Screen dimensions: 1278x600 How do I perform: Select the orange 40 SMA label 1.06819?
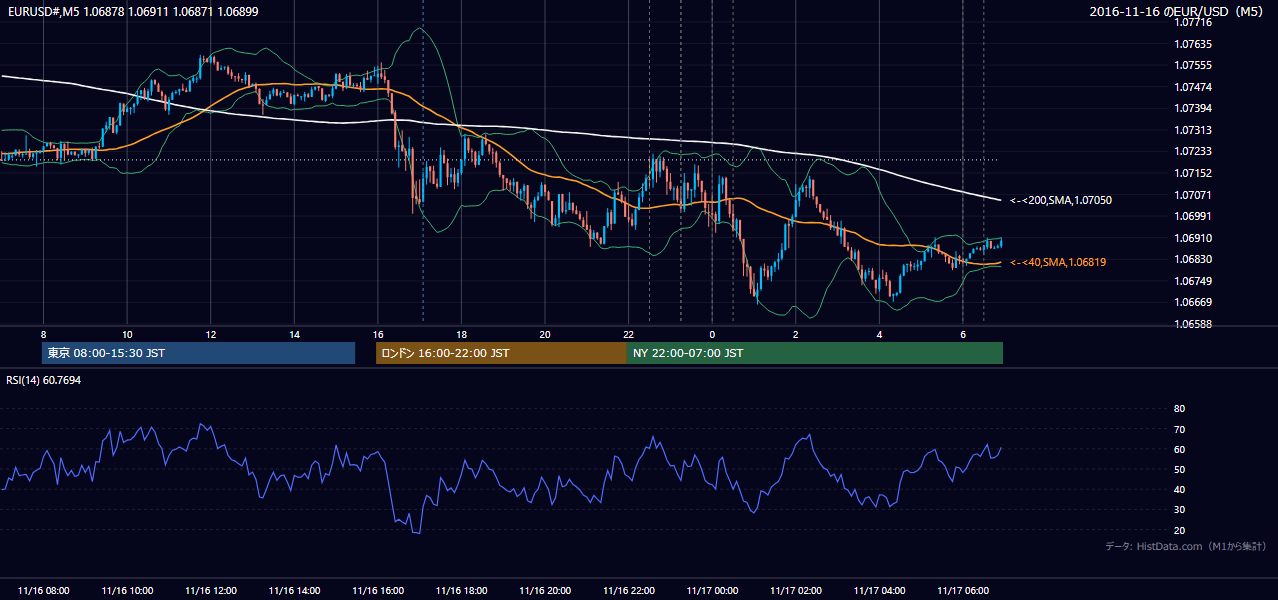click(1058, 262)
